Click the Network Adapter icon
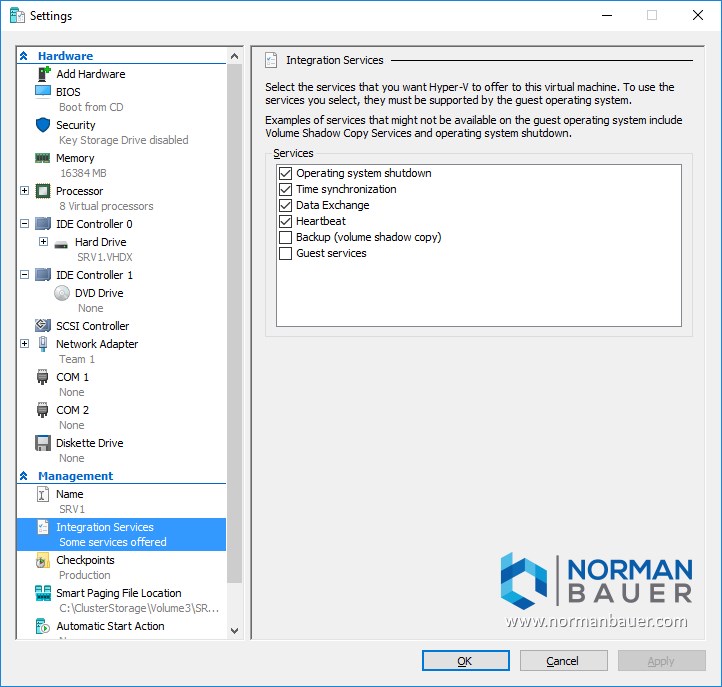This screenshot has width=722, height=687. [x=43, y=344]
